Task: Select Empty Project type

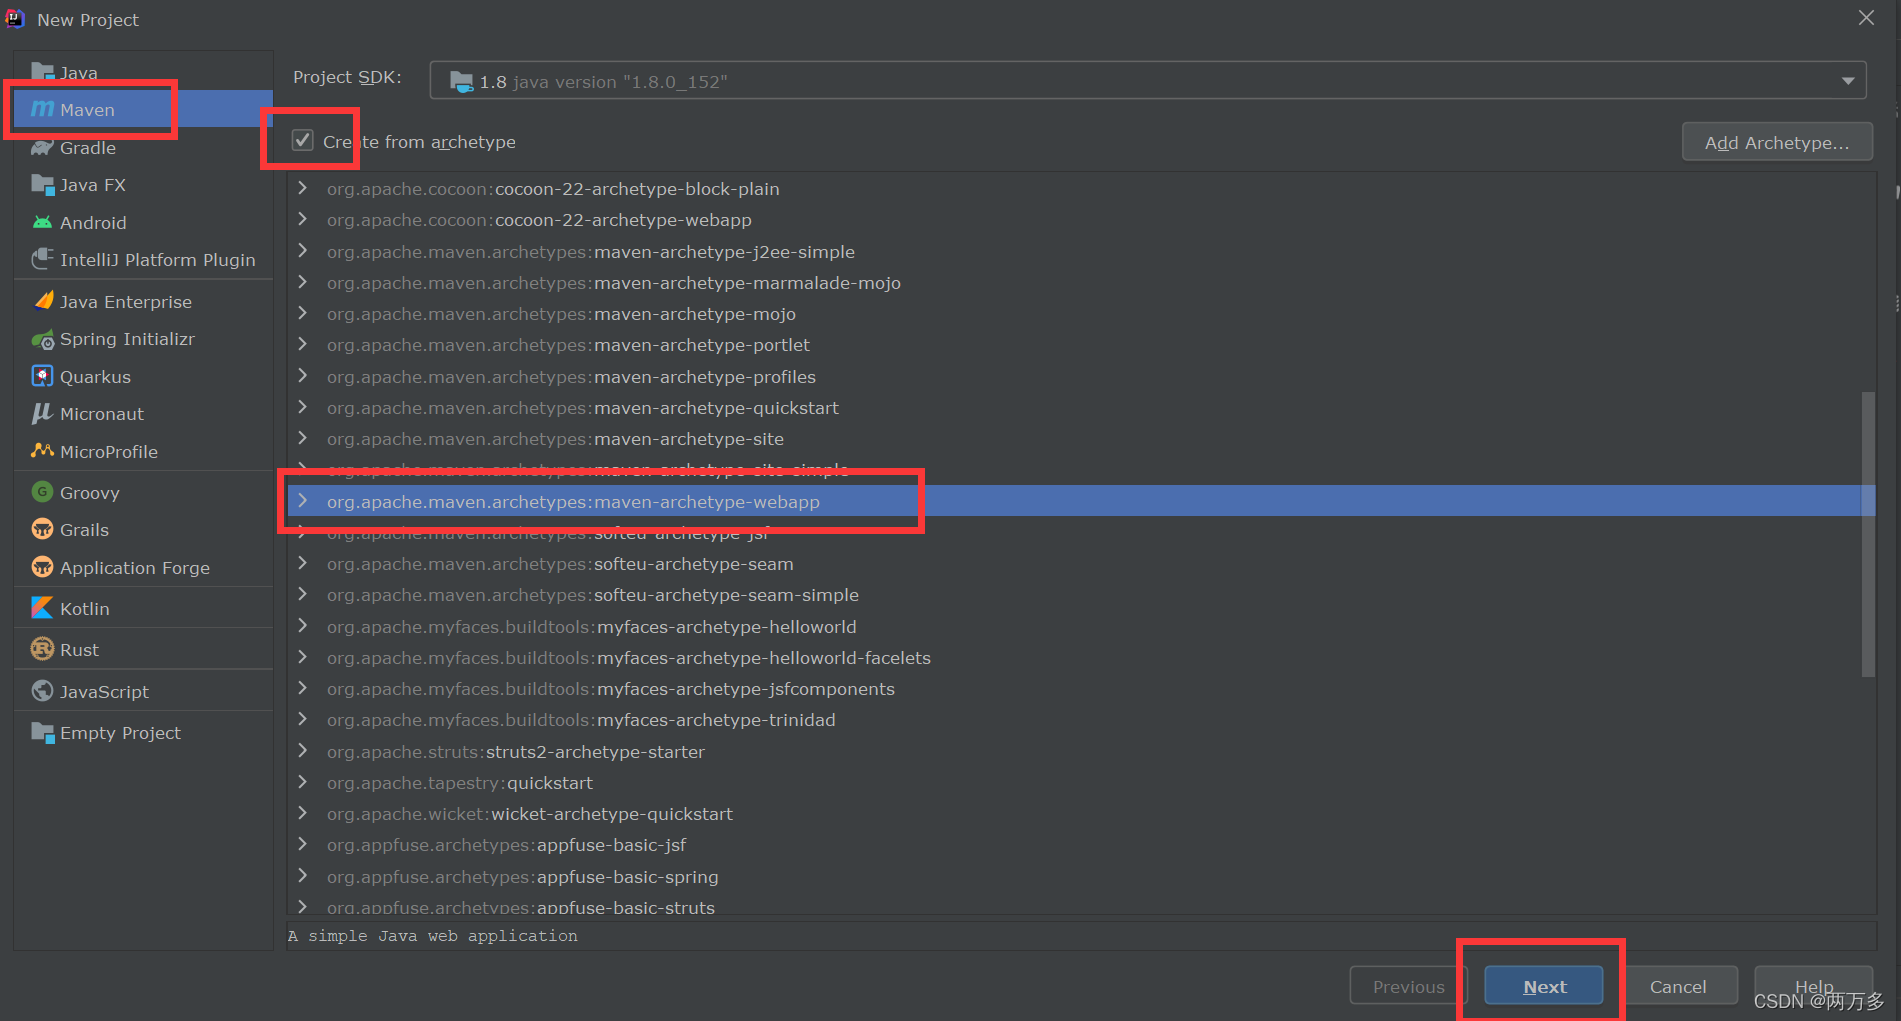Action: click(x=143, y=732)
